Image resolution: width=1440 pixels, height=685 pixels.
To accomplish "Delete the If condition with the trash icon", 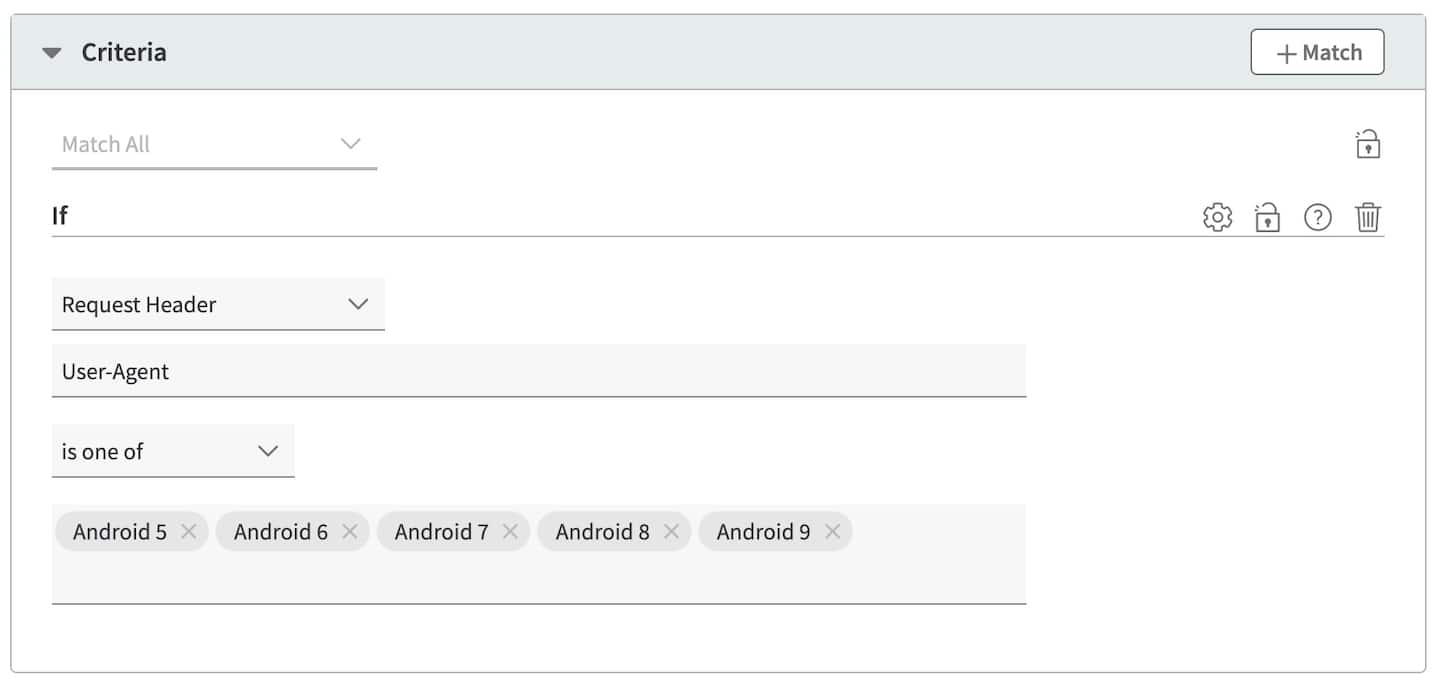I will pyautogui.click(x=1368, y=217).
